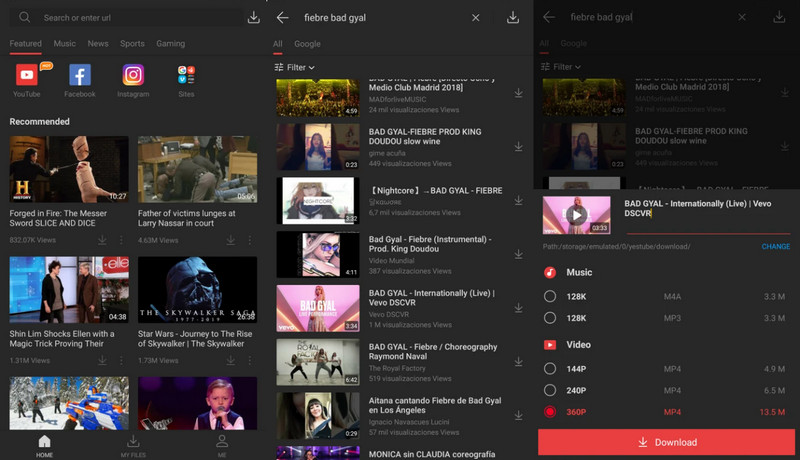Open Forged in Fire The Messer Sword title
This screenshot has width=800, height=460.
58,218
